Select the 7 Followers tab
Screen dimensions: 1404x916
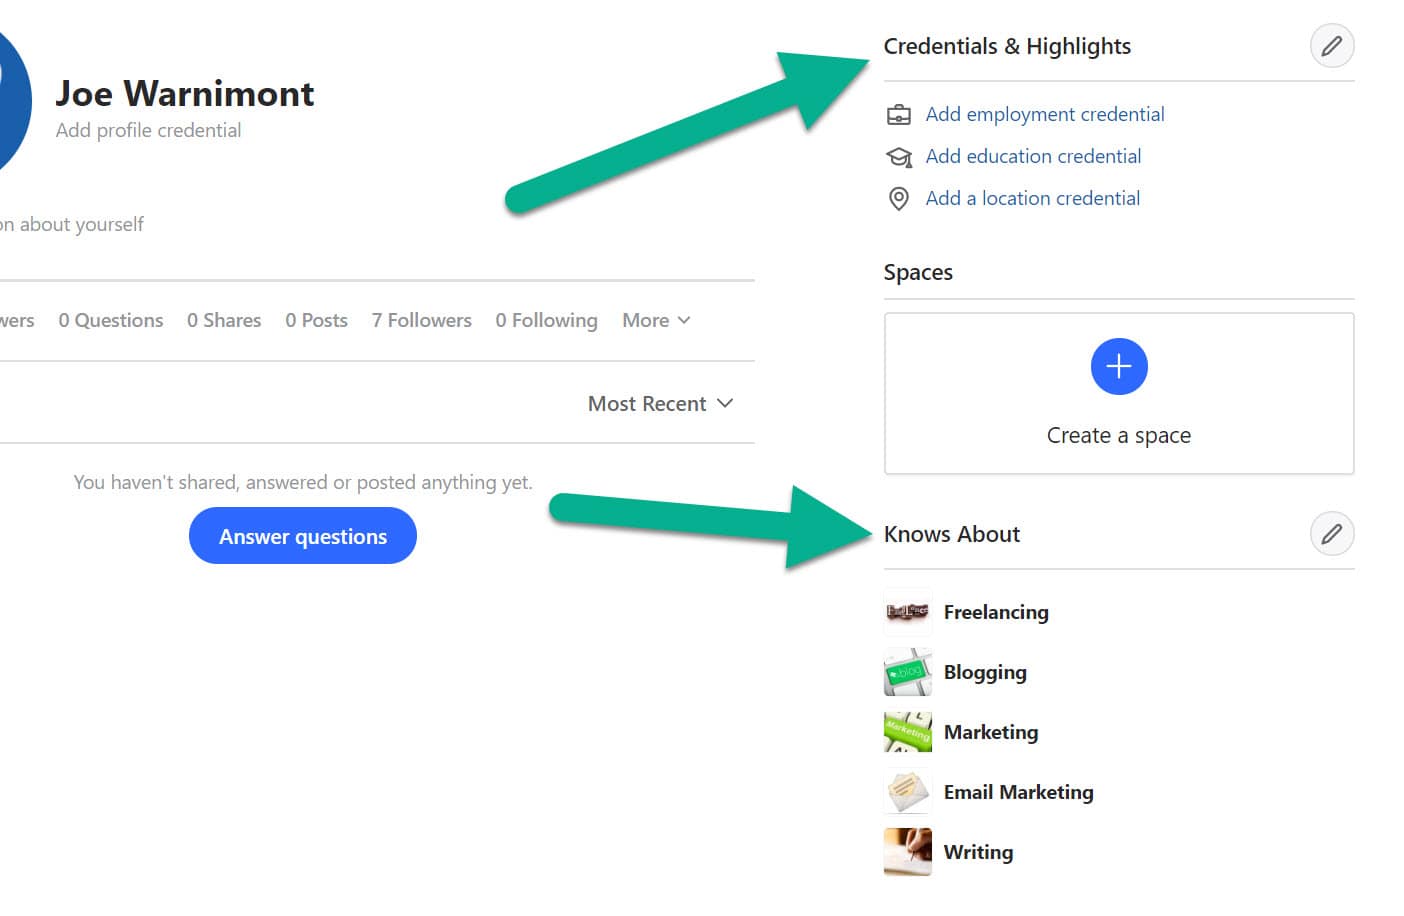point(421,320)
